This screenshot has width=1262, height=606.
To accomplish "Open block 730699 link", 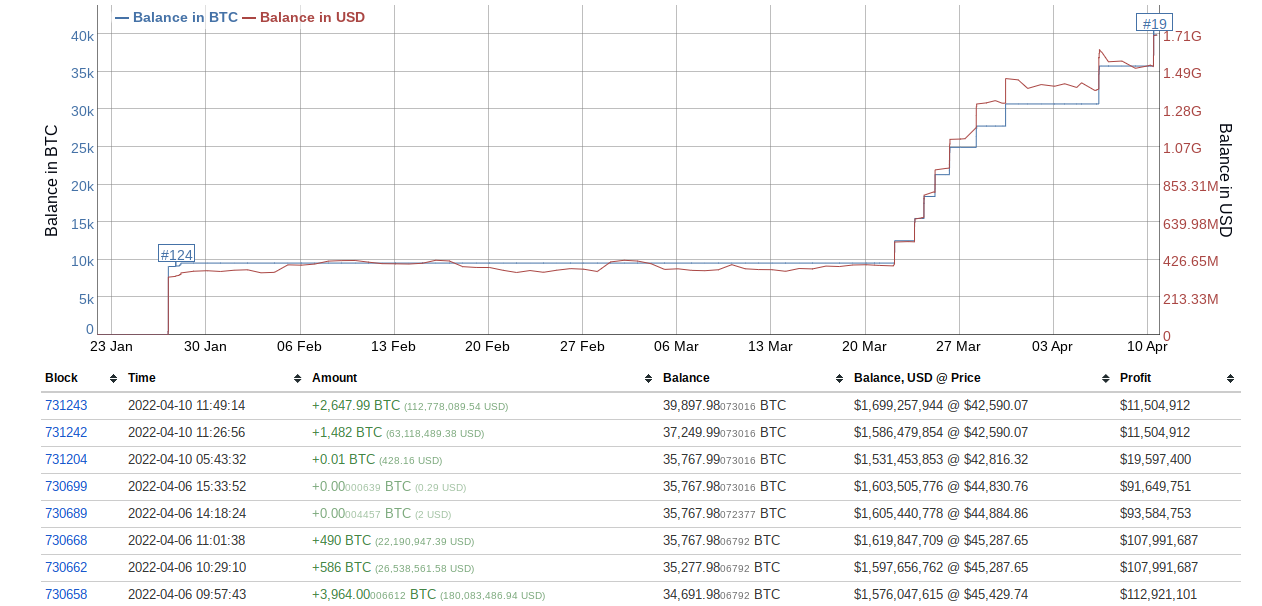I will click(x=66, y=487).
